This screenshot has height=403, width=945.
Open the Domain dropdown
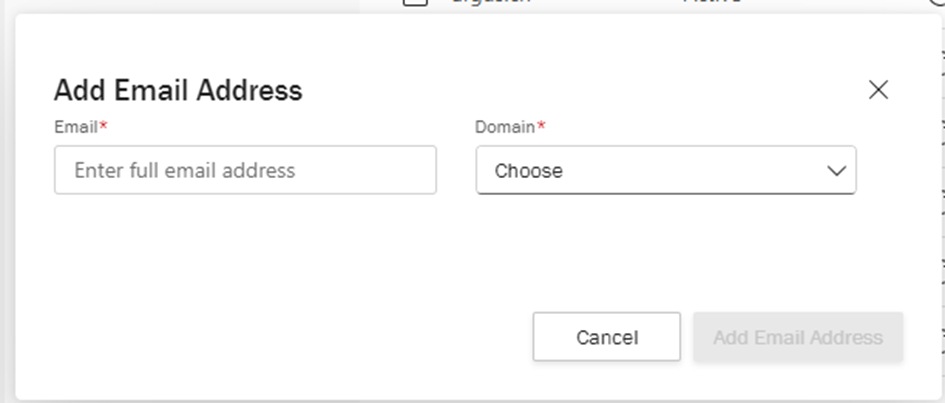tap(665, 170)
